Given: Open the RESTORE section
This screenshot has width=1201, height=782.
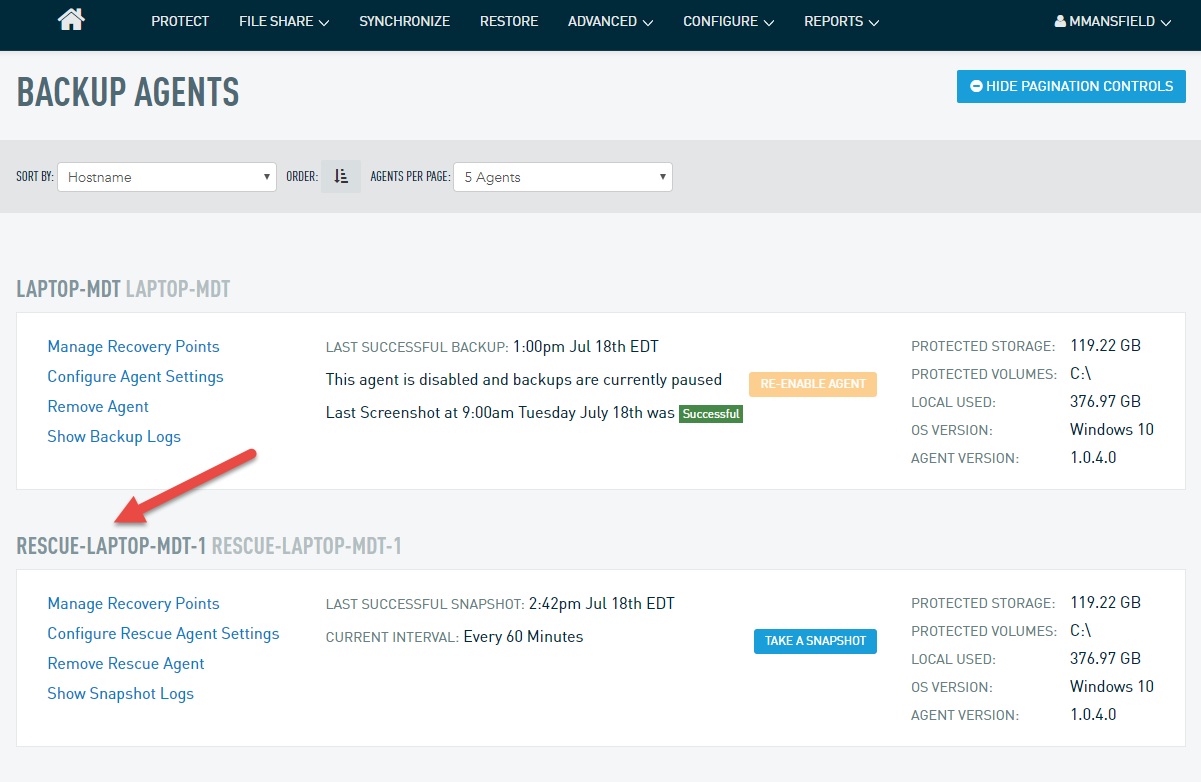Looking at the screenshot, I should (508, 20).
